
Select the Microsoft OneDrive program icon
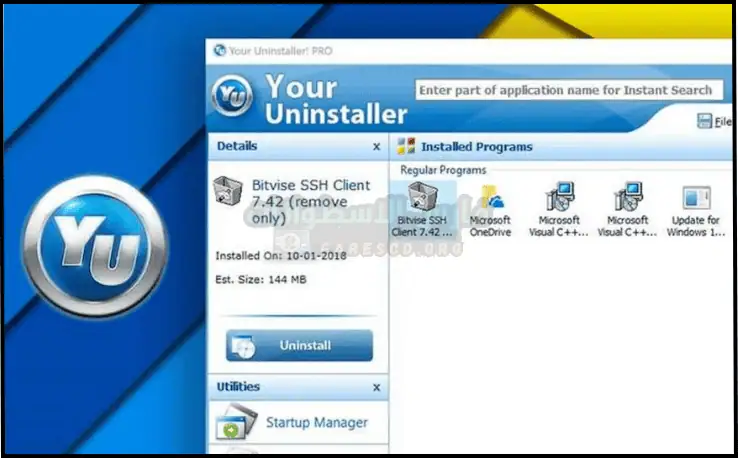pos(490,198)
